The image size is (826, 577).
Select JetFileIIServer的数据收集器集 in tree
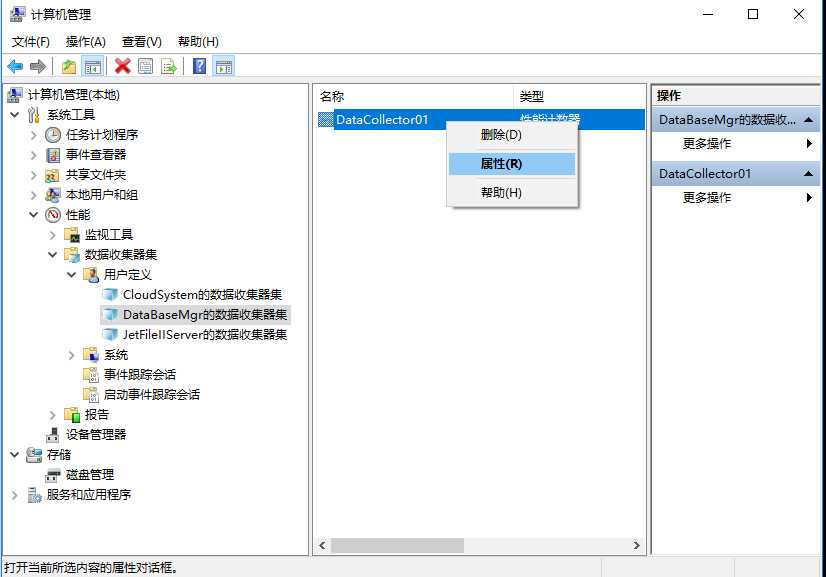(x=205, y=335)
